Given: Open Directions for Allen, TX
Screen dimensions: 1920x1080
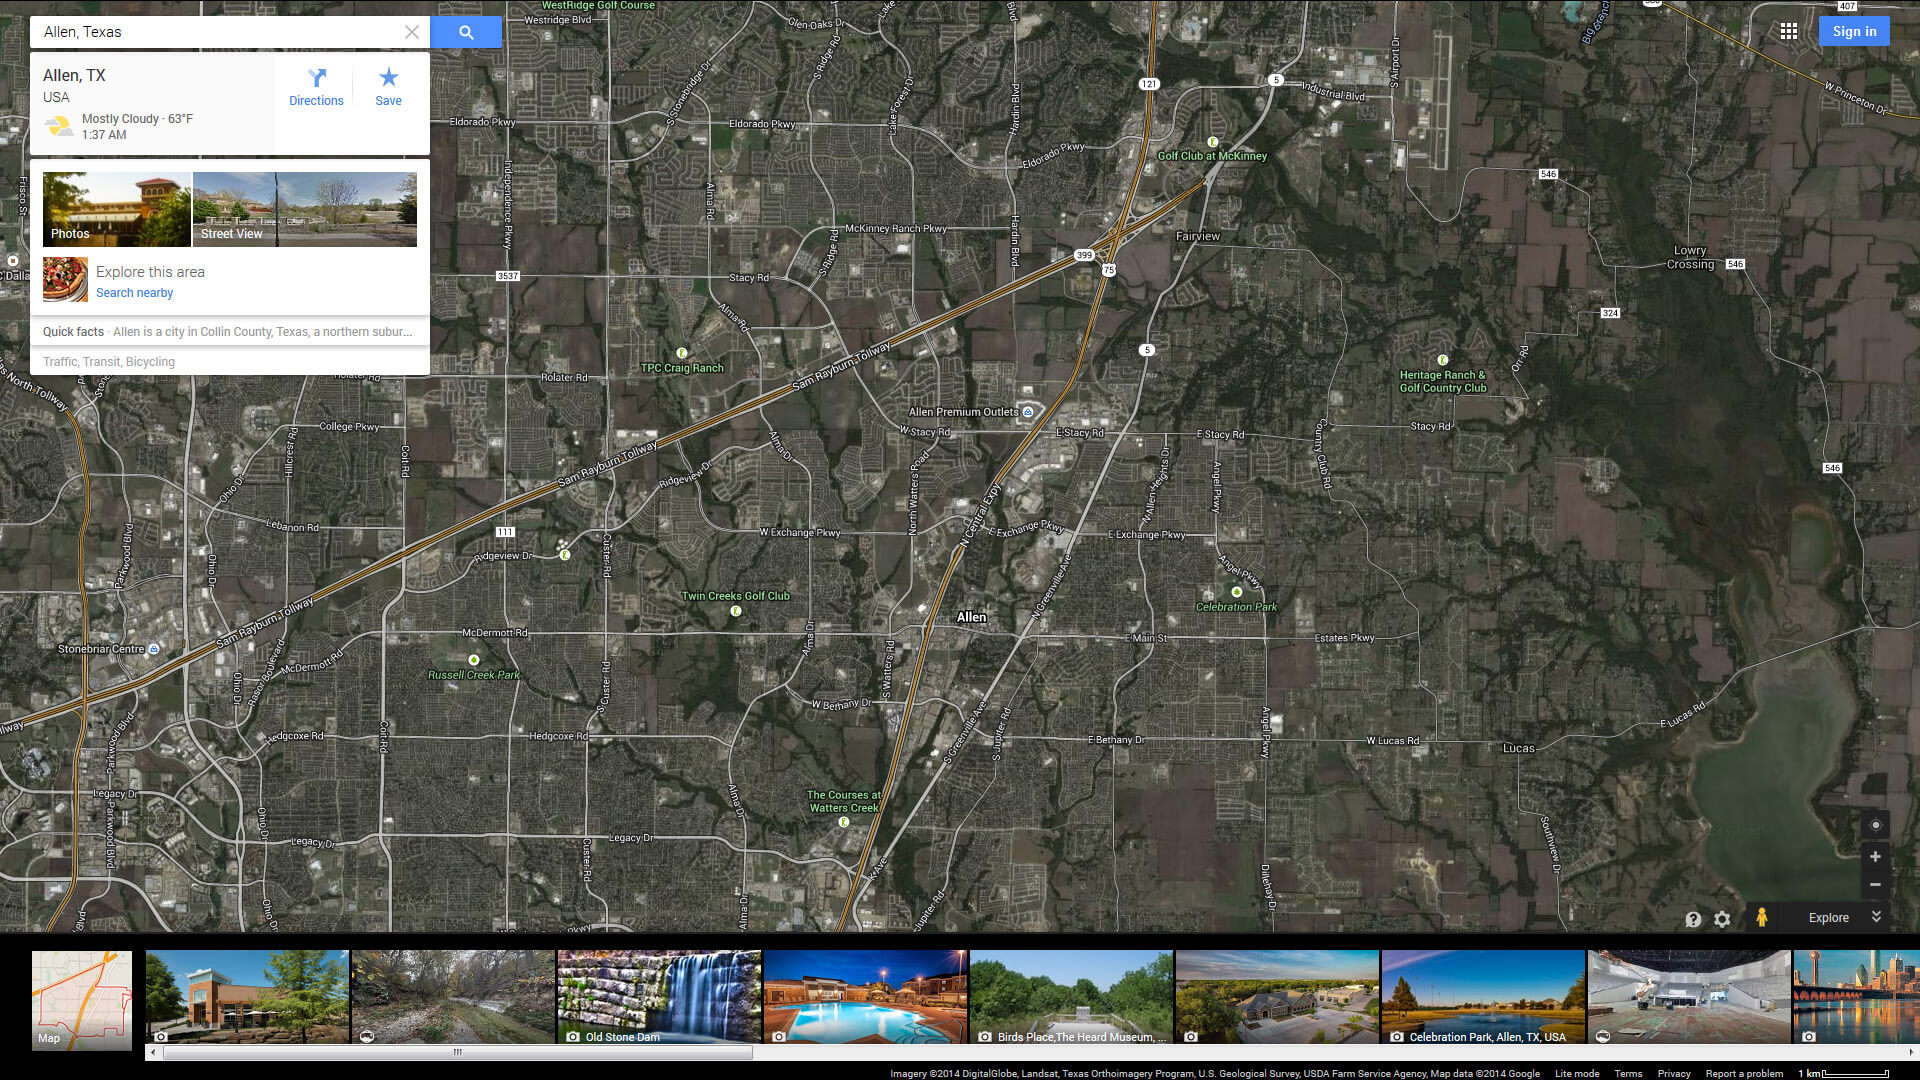Looking at the screenshot, I should 316,87.
